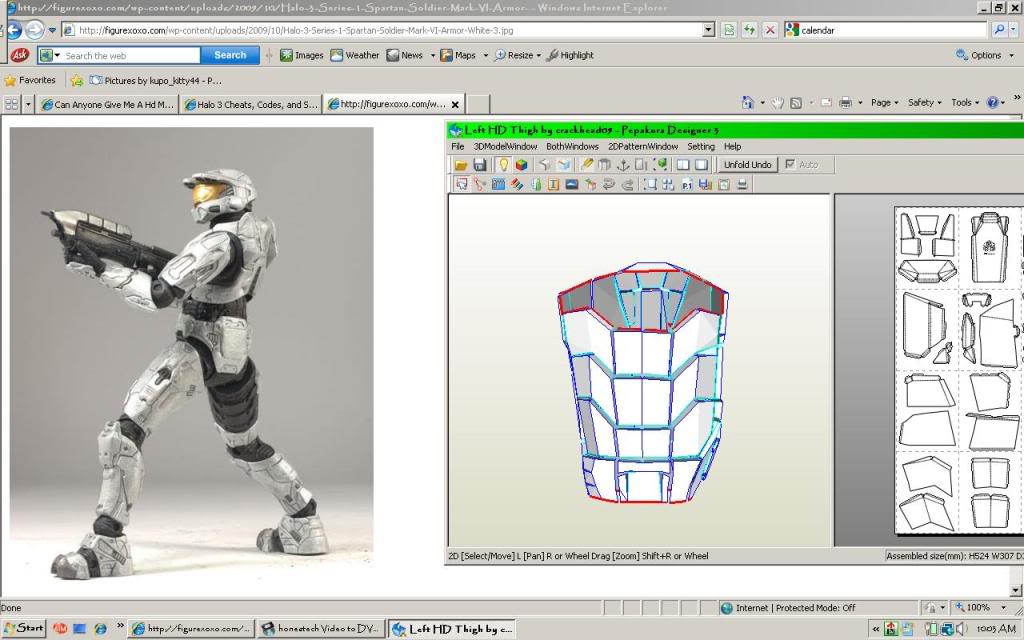Screen dimensions: 1024x640
Task: Click the Quick Tabs grid icon
Action: click(x=12, y=104)
